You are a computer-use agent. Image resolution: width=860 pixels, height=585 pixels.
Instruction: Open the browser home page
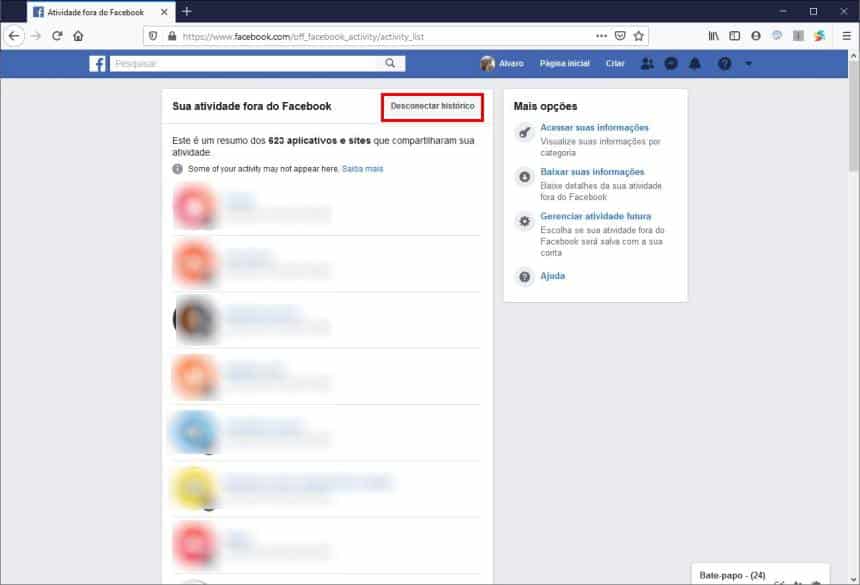(78, 36)
